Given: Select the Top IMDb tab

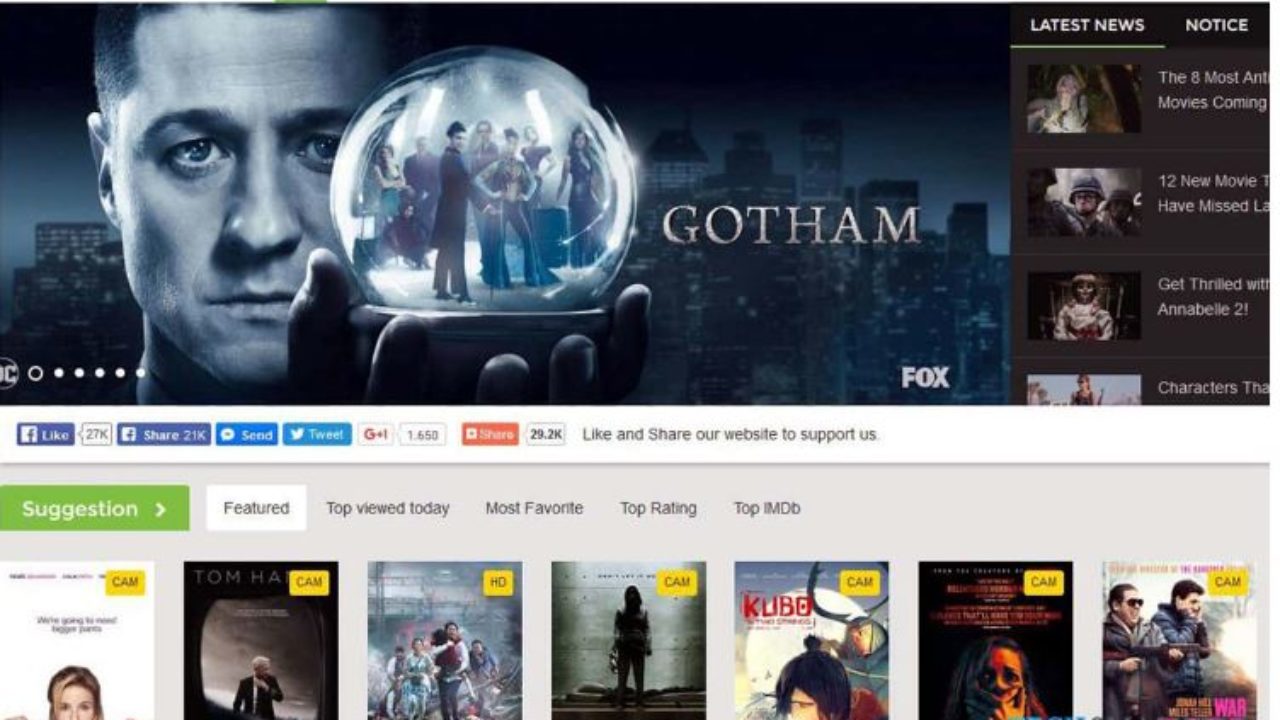Looking at the screenshot, I should point(767,508).
